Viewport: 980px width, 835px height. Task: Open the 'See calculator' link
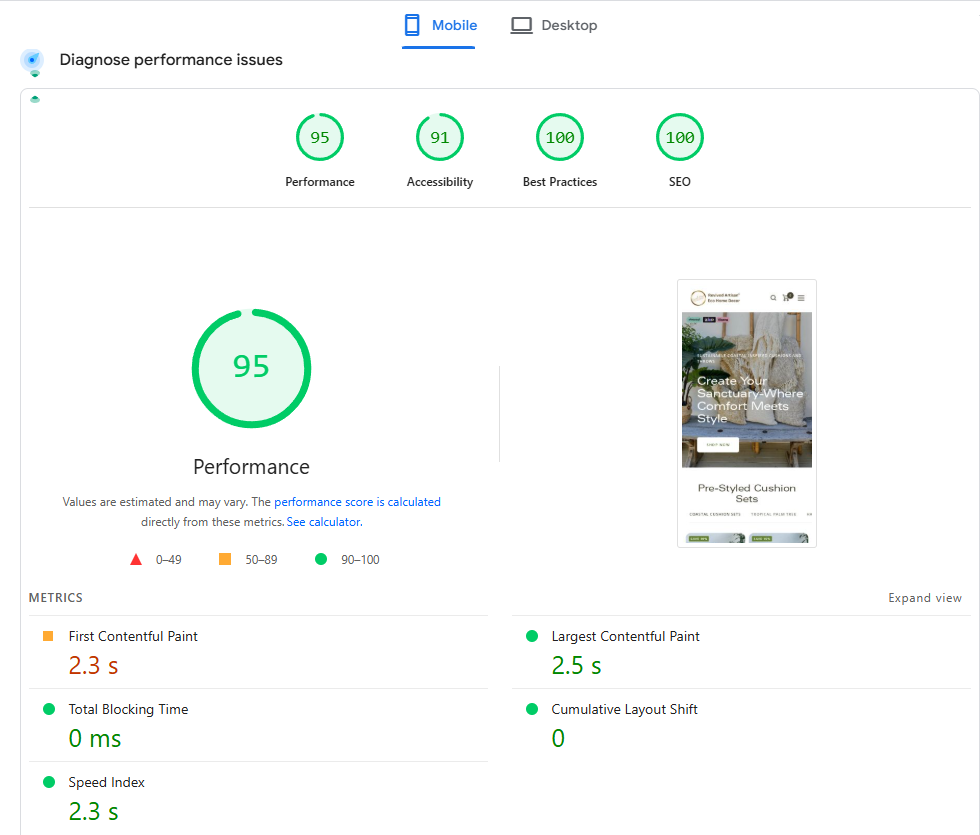(x=323, y=522)
